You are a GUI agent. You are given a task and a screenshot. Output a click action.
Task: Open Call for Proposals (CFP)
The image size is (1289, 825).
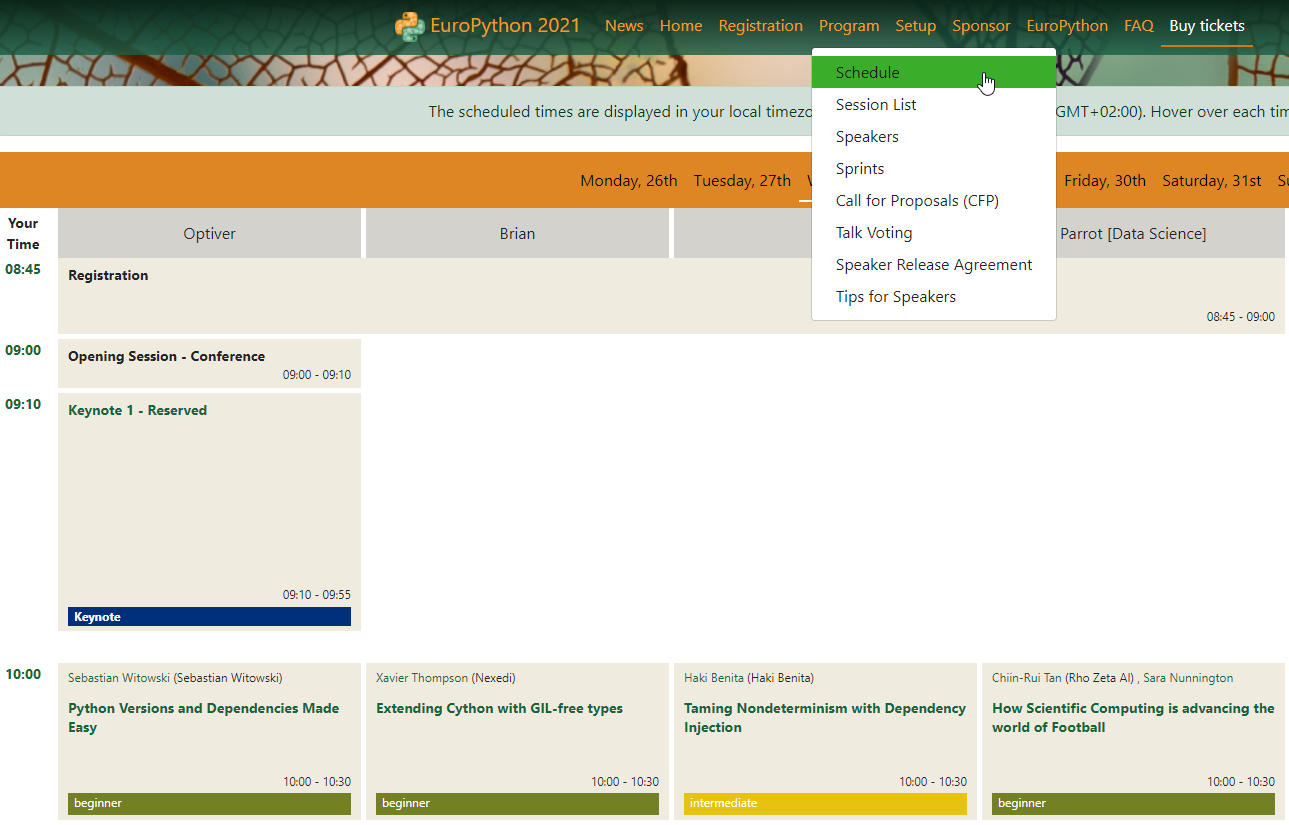917,201
